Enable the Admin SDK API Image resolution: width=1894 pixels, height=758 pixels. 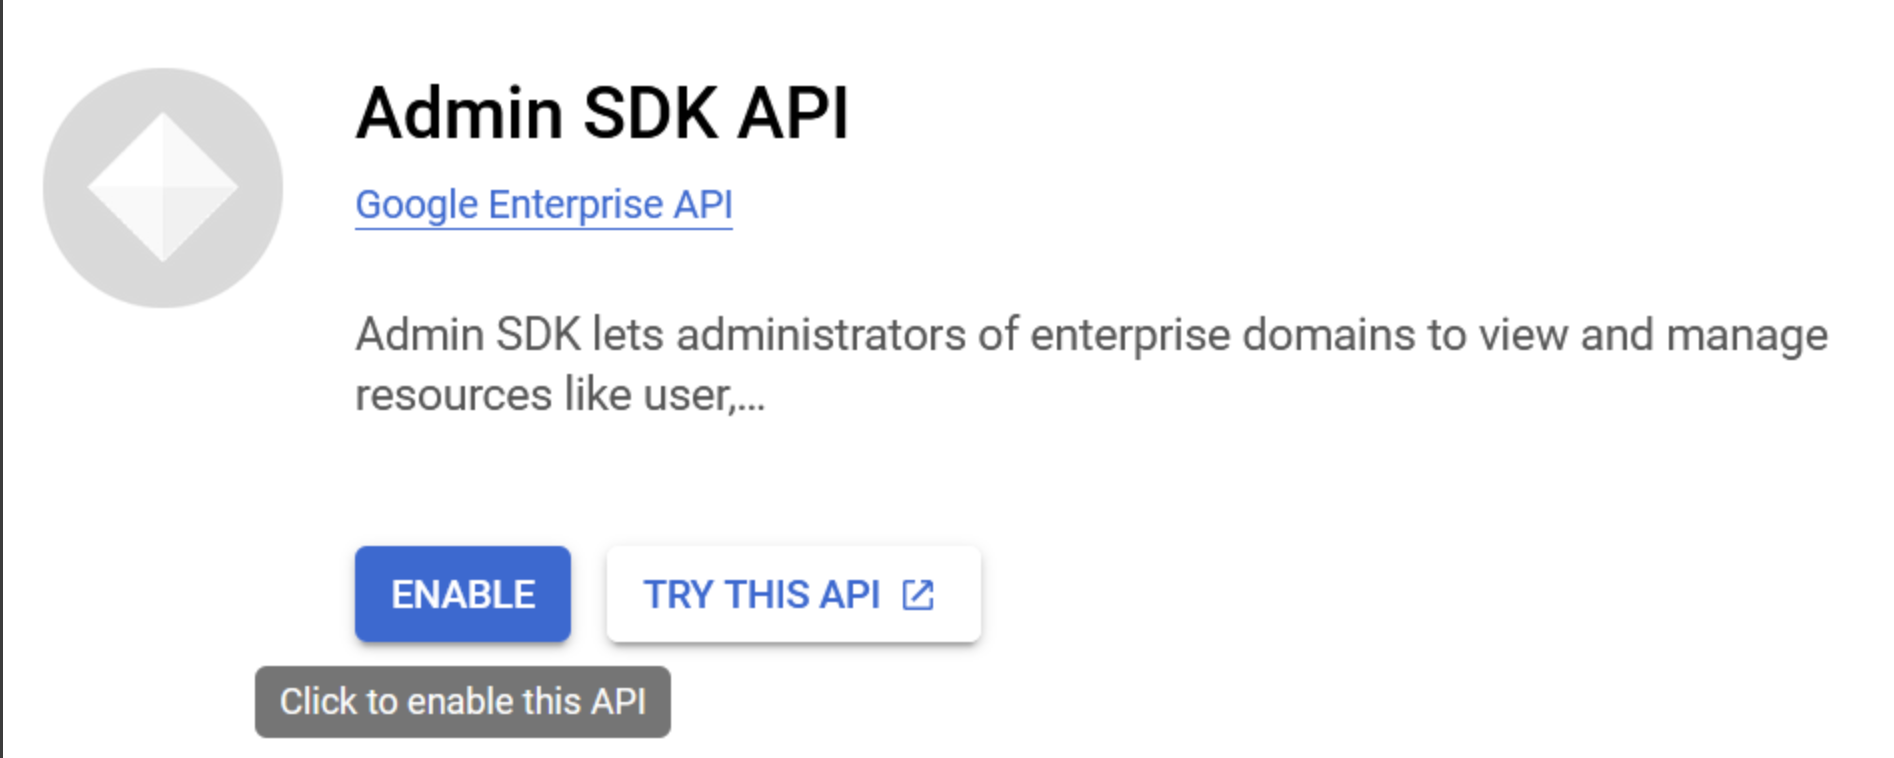coord(463,594)
